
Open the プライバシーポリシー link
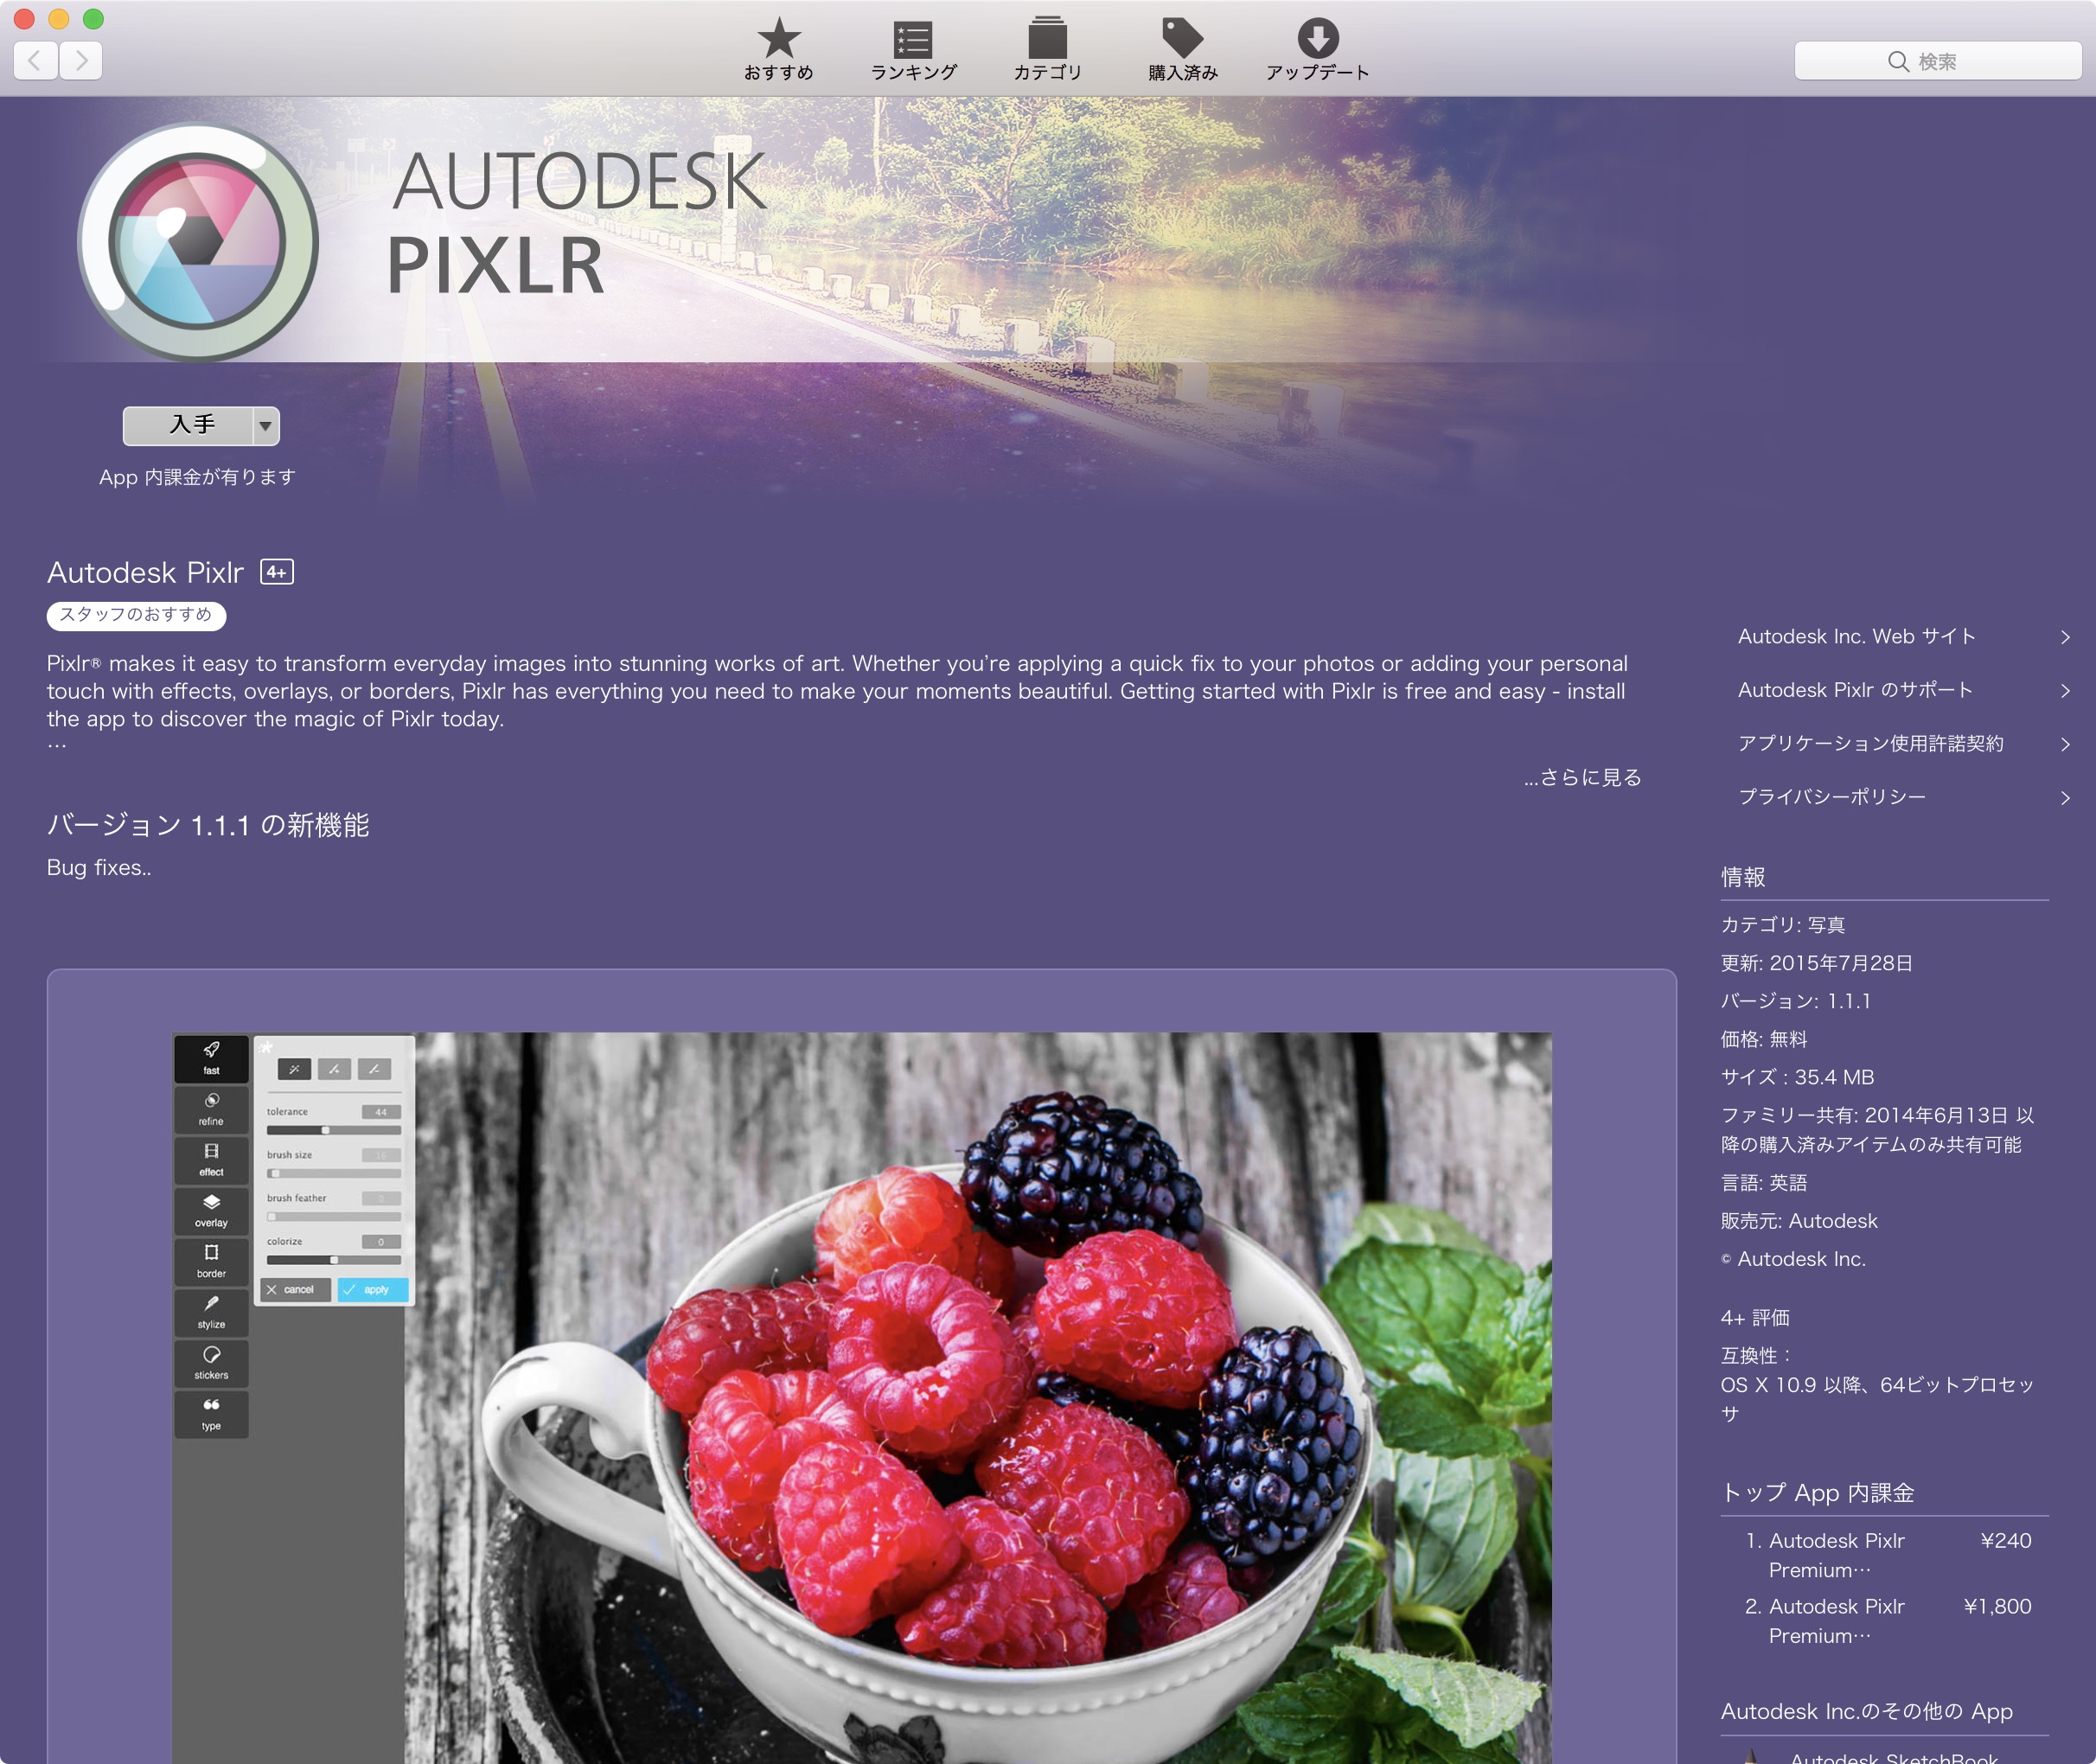(x=1831, y=797)
